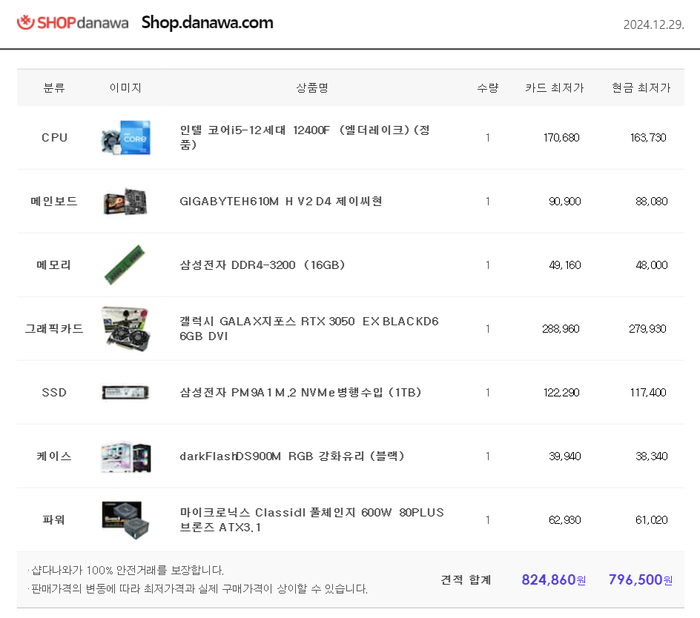Click the CPU cash price 163,730
The image size is (700, 618).
click(648, 138)
